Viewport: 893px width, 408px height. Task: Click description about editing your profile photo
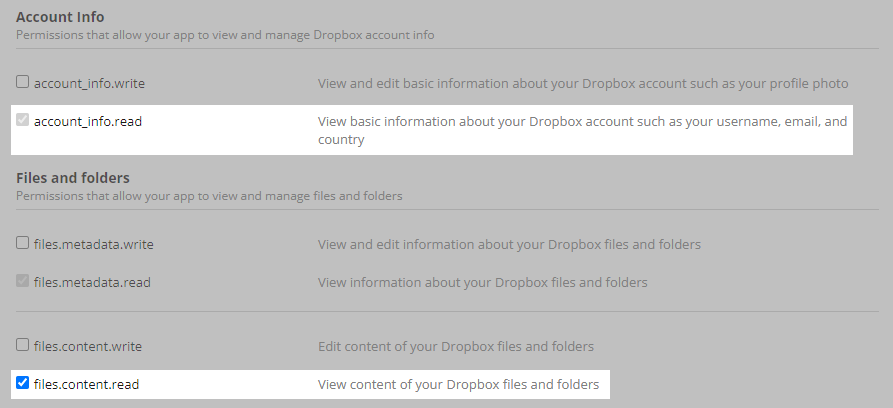click(x=582, y=84)
